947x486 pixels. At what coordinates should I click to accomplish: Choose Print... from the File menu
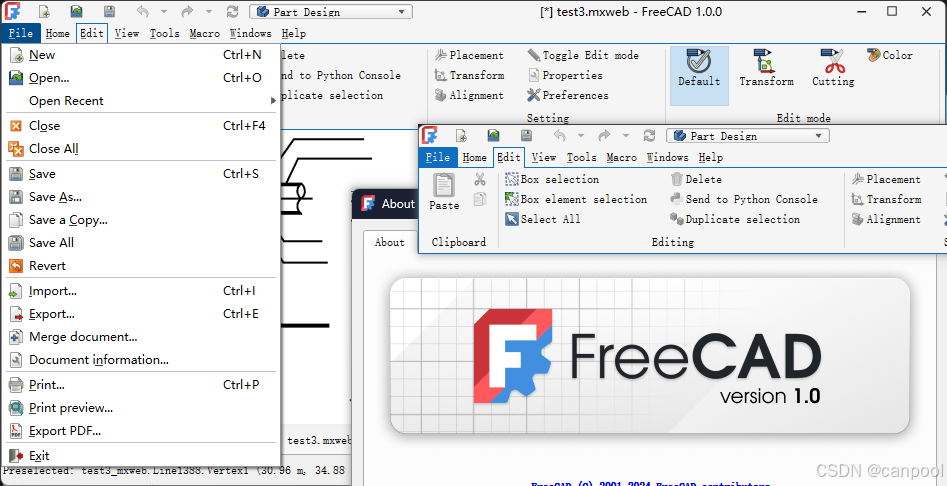[141, 385]
